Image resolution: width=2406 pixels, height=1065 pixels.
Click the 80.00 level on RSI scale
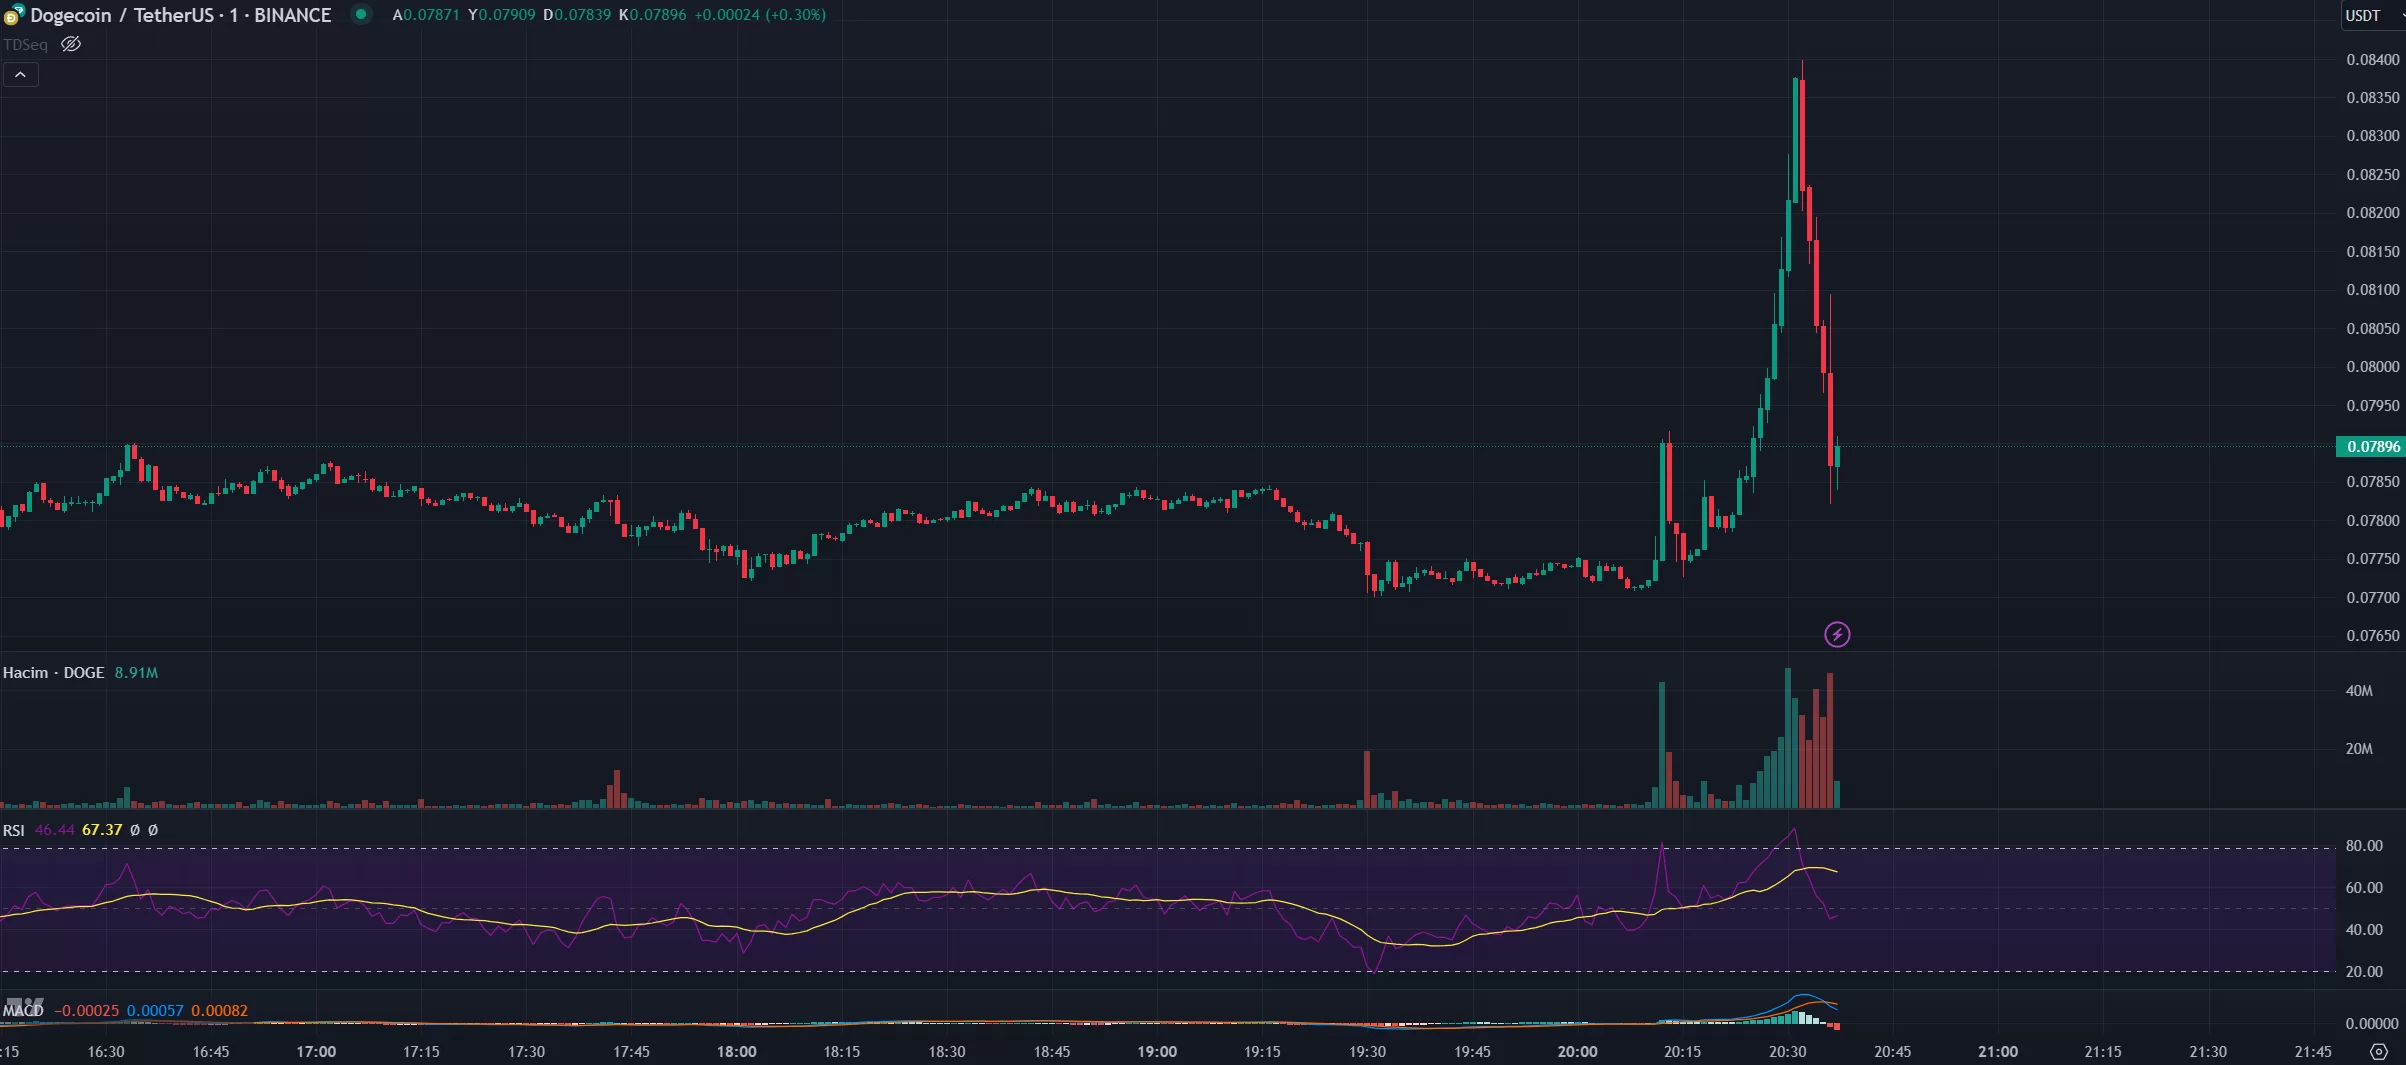pyautogui.click(x=2364, y=846)
